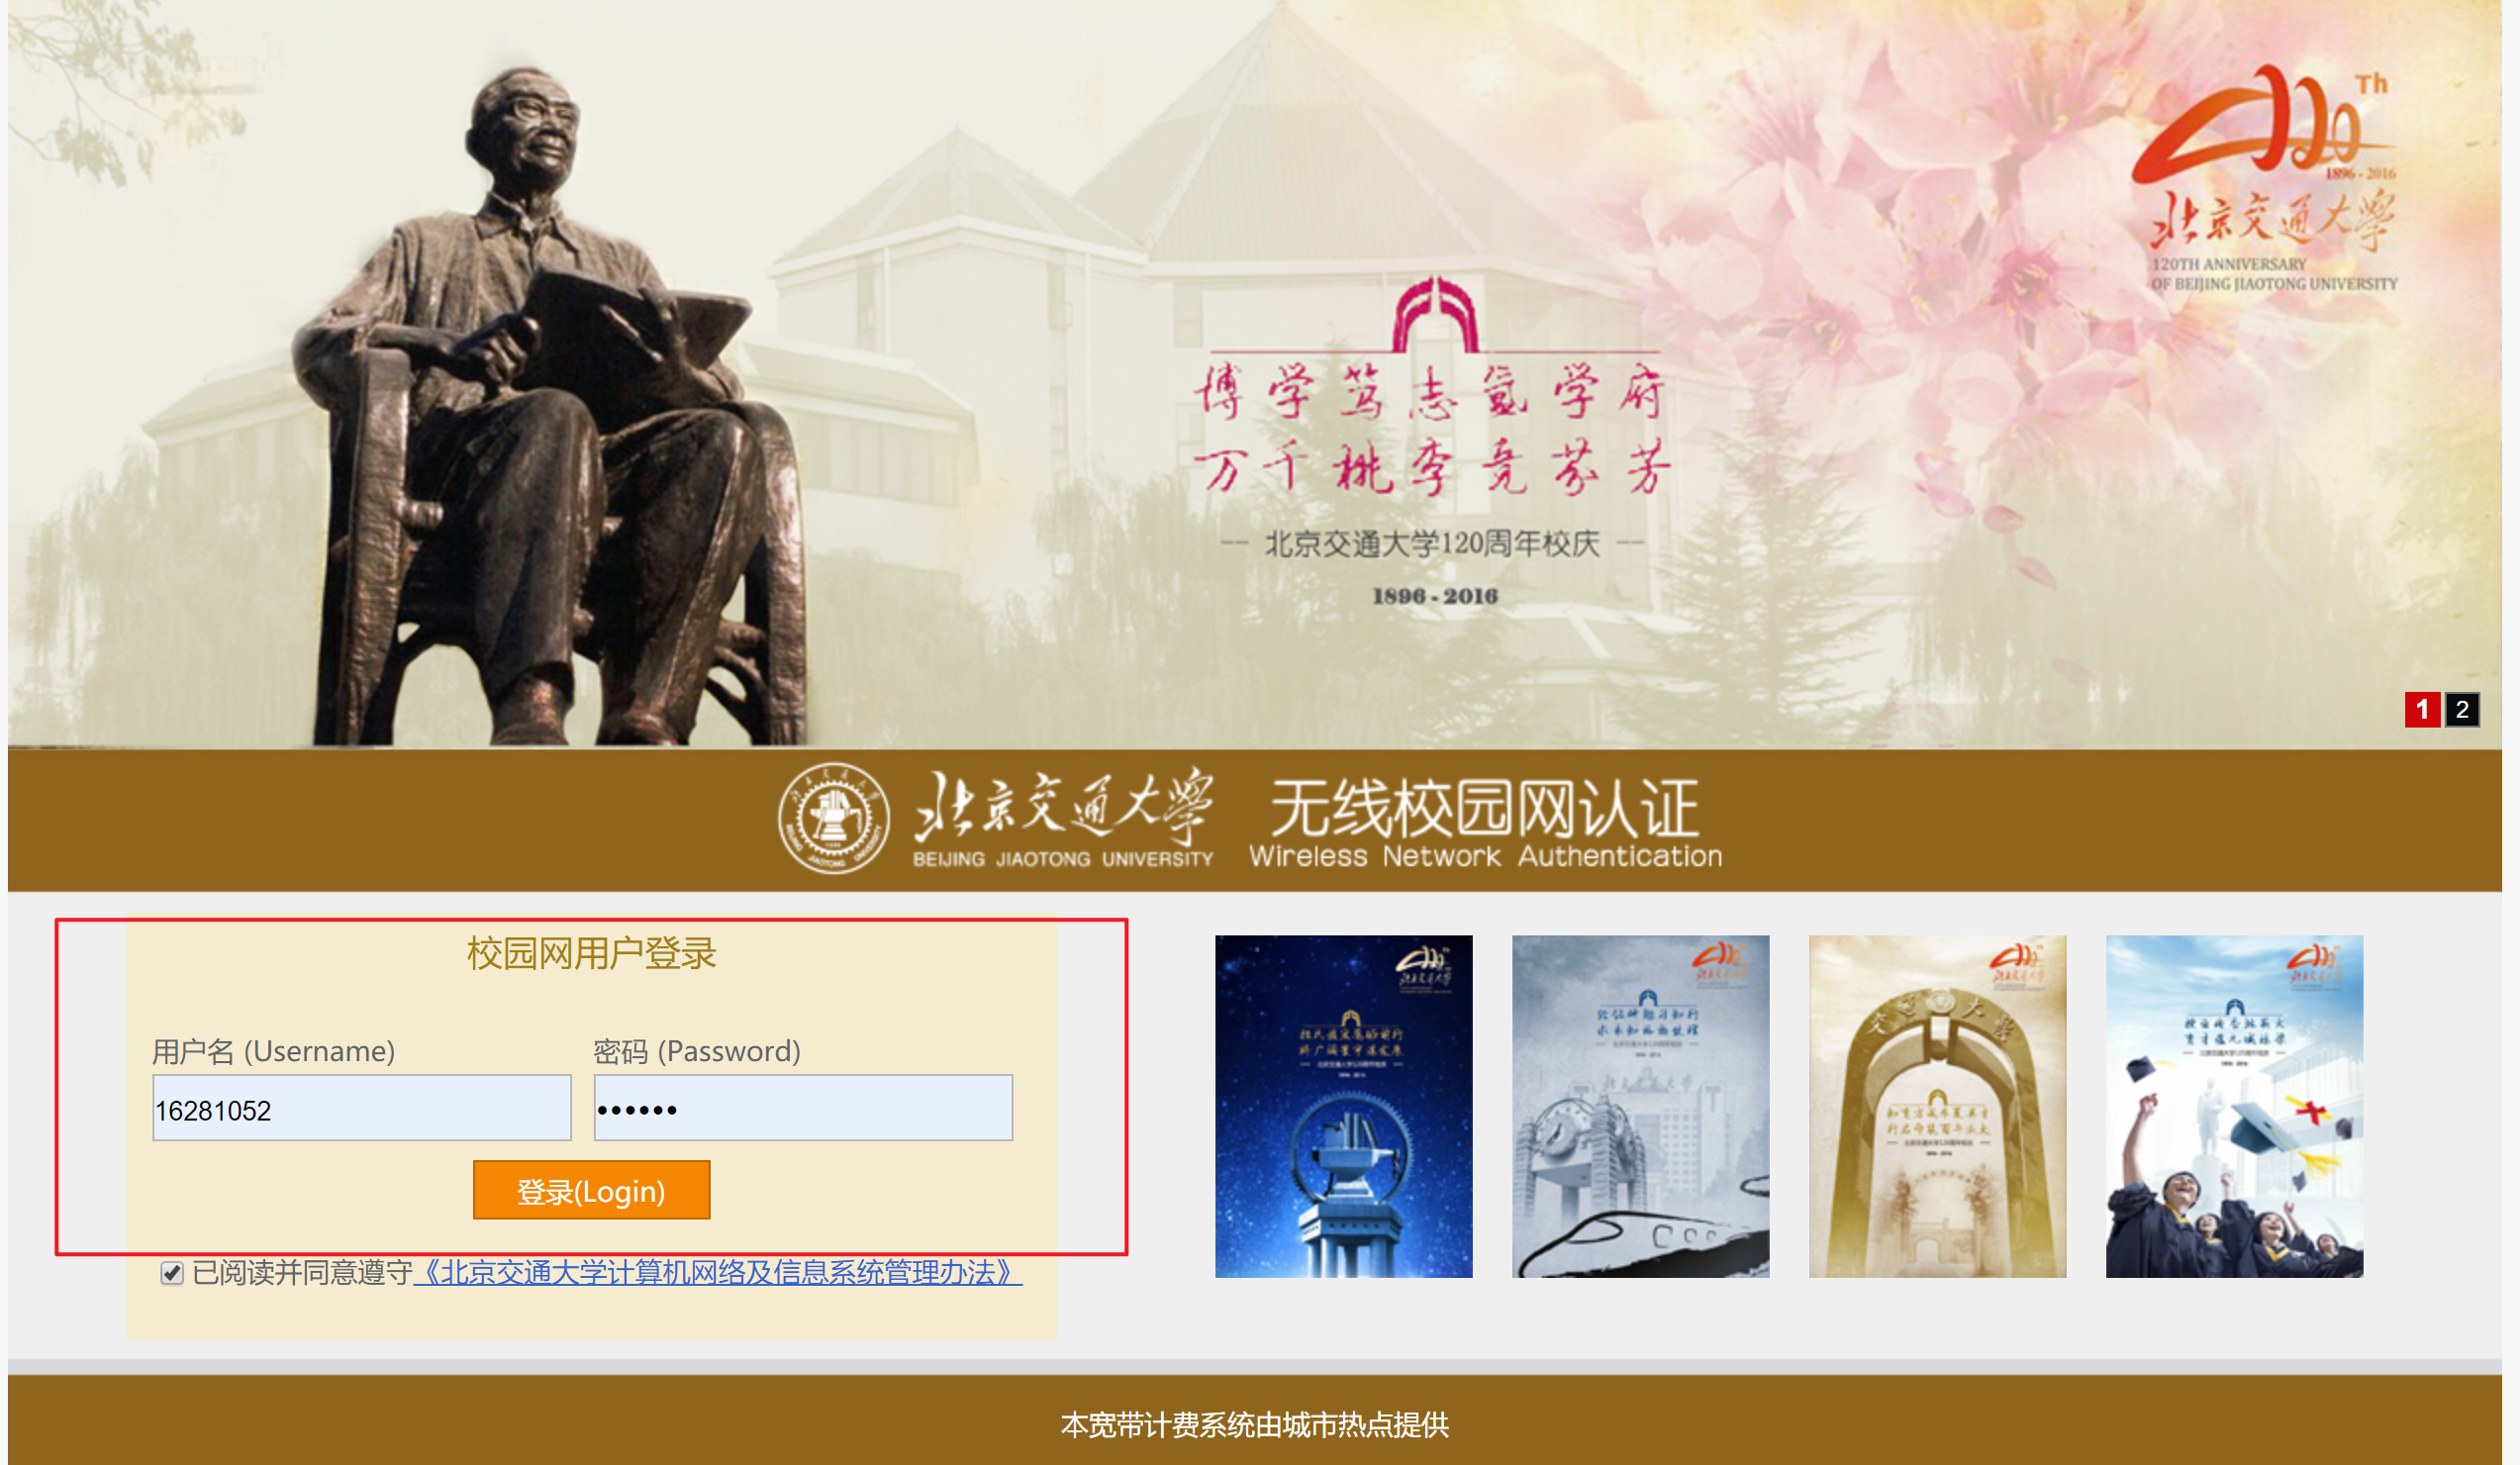This screenshot has height=1465, width=2520.
Task: Click the password input field
Action: tap(803, 1108)
